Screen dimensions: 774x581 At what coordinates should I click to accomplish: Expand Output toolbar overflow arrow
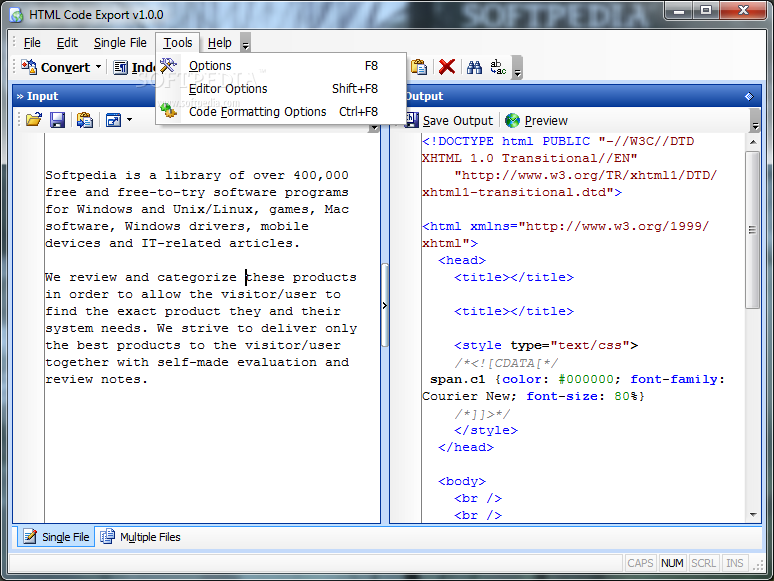755,120
